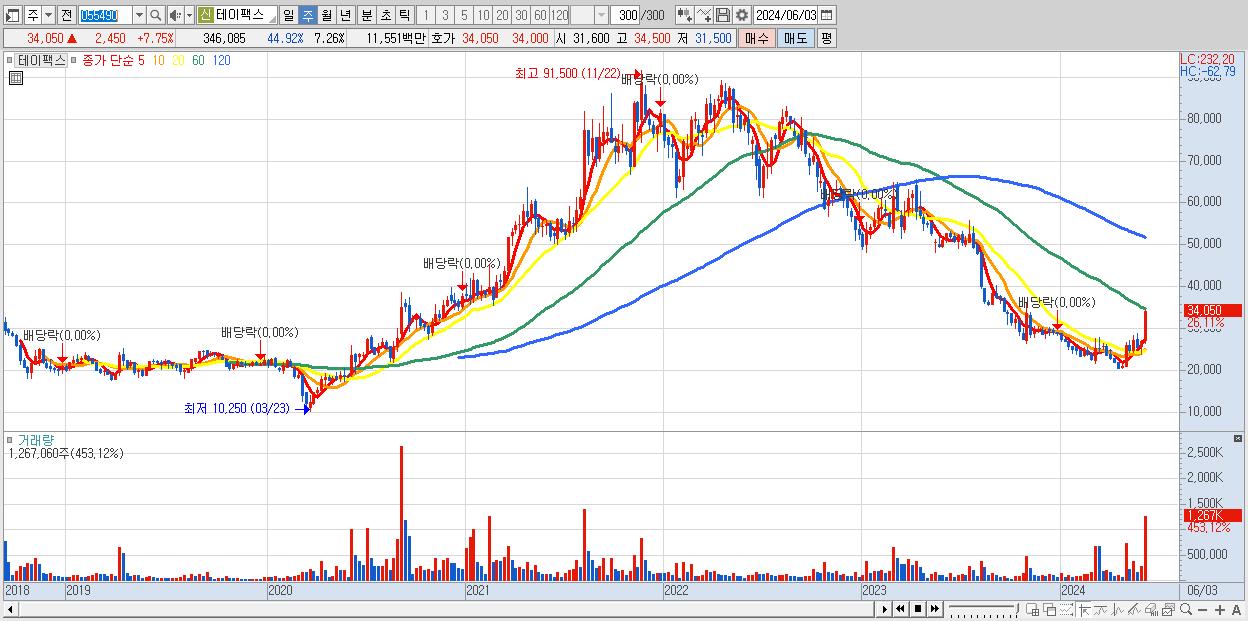
Task: Click the pencil drawing tool icon
Action: [x=1134, y=610]
